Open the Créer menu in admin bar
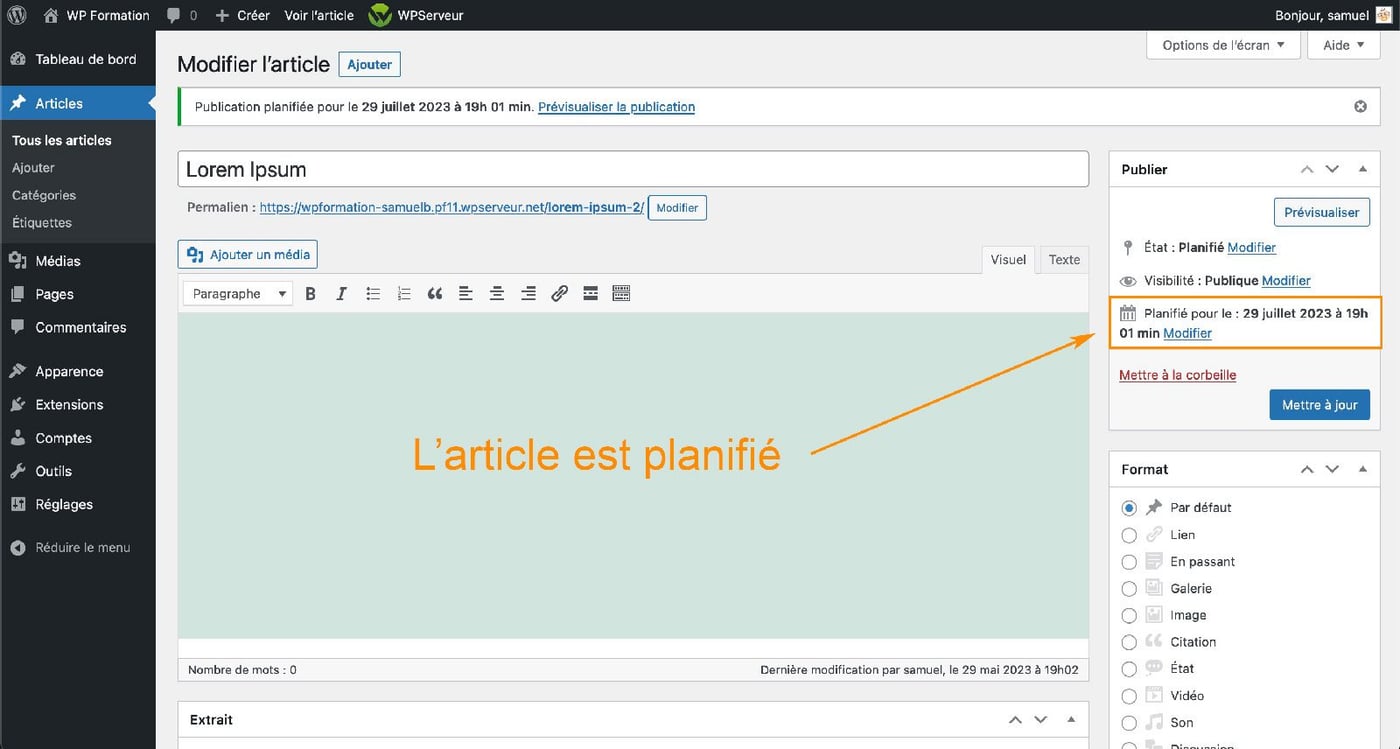 (242, 14)
